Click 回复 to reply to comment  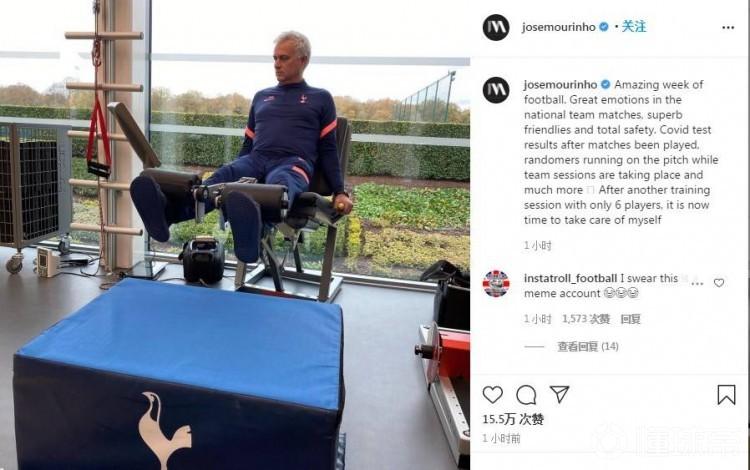(x=630, y=319)
